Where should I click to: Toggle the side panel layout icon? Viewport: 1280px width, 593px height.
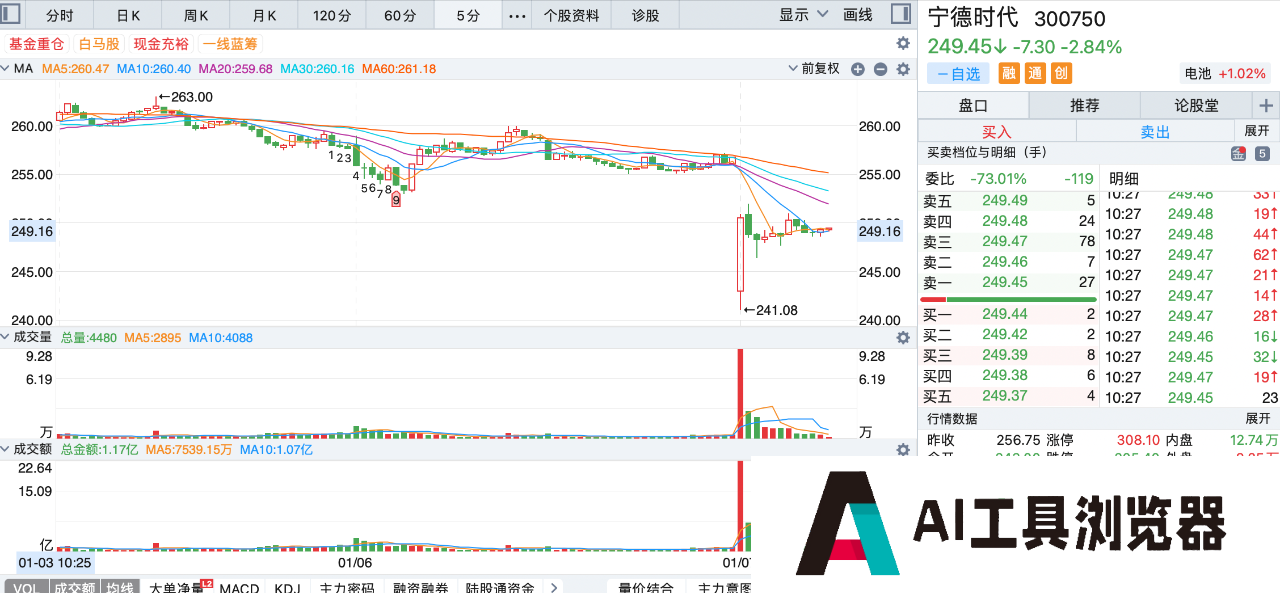902,15
